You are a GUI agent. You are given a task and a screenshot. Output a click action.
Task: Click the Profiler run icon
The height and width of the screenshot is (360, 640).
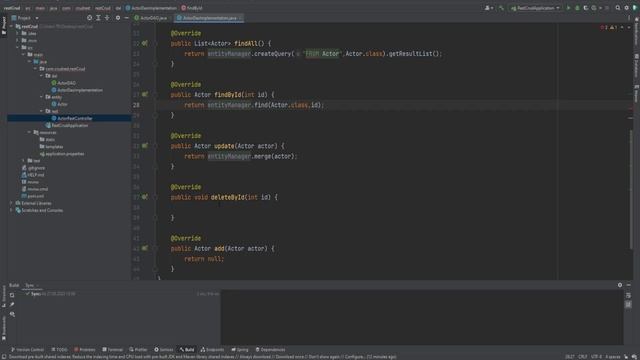(595, 8)
